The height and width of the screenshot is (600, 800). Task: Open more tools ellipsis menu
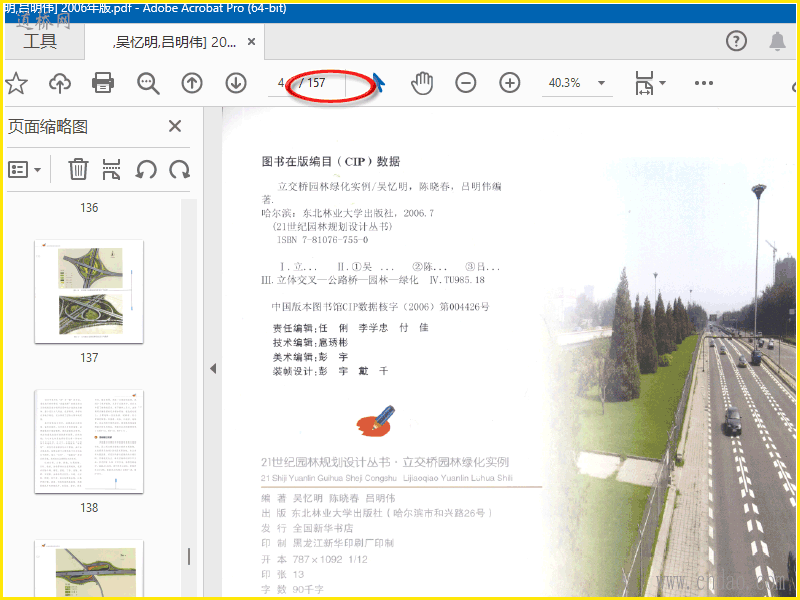[x=704, y=83]
